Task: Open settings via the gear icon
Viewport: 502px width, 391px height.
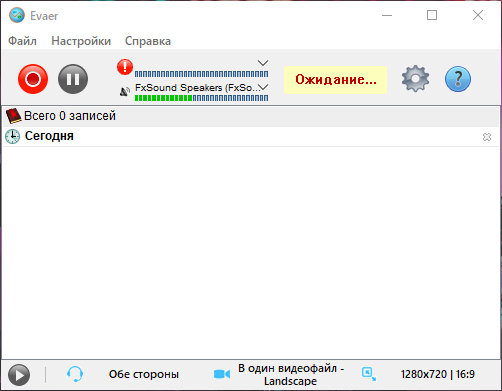Action: coord(415,79)
